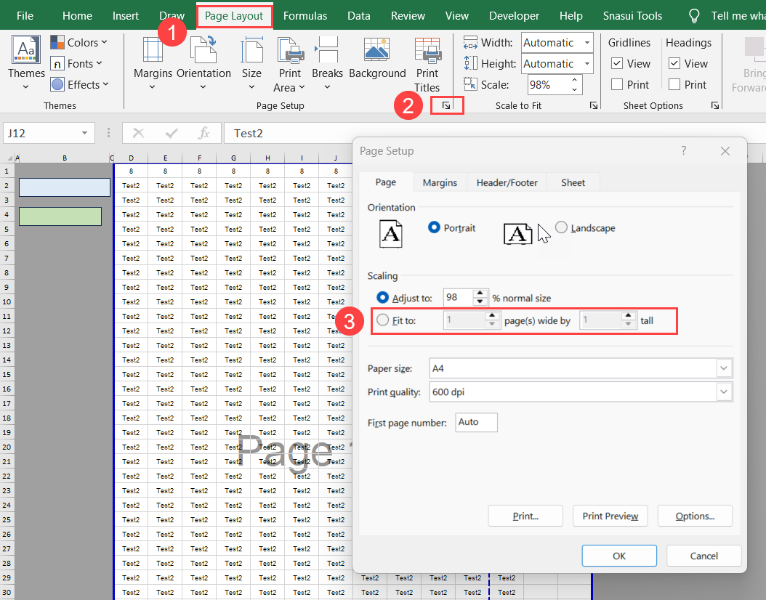Screen dimensions: 766x600
Task: Enable Headings Print checkbox
Action: (675, 85)
